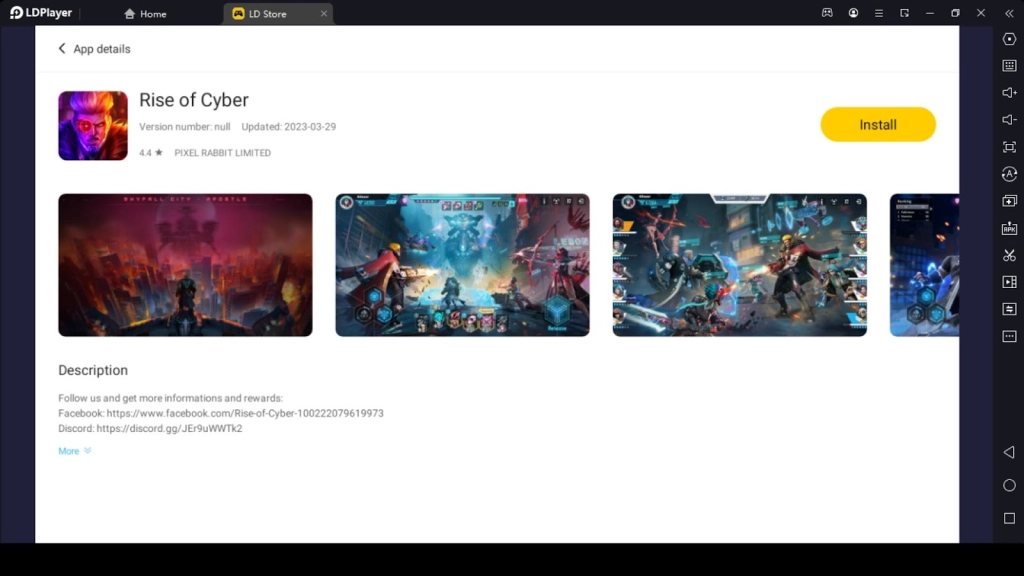Expand the full game description via More

pos(70,451)
